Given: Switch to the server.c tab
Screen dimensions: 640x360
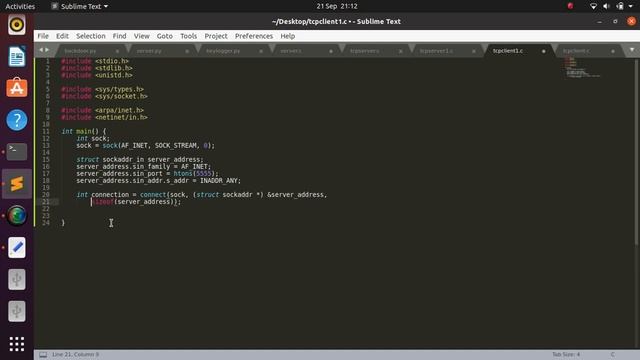Looking at the screenshot, I should (291, 51).
